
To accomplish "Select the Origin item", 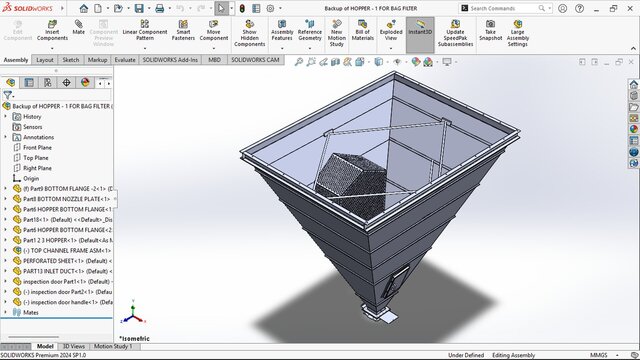I will [31, 178].
